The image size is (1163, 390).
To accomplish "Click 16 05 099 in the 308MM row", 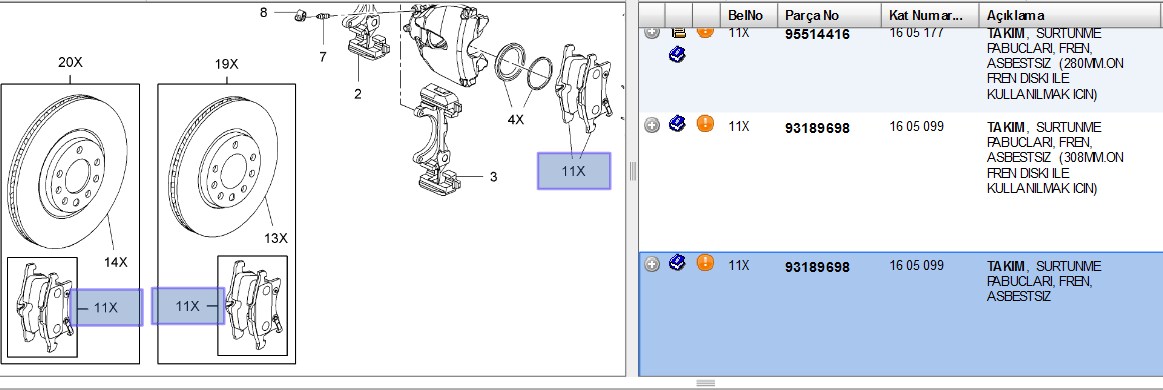I will click(917, 126).
